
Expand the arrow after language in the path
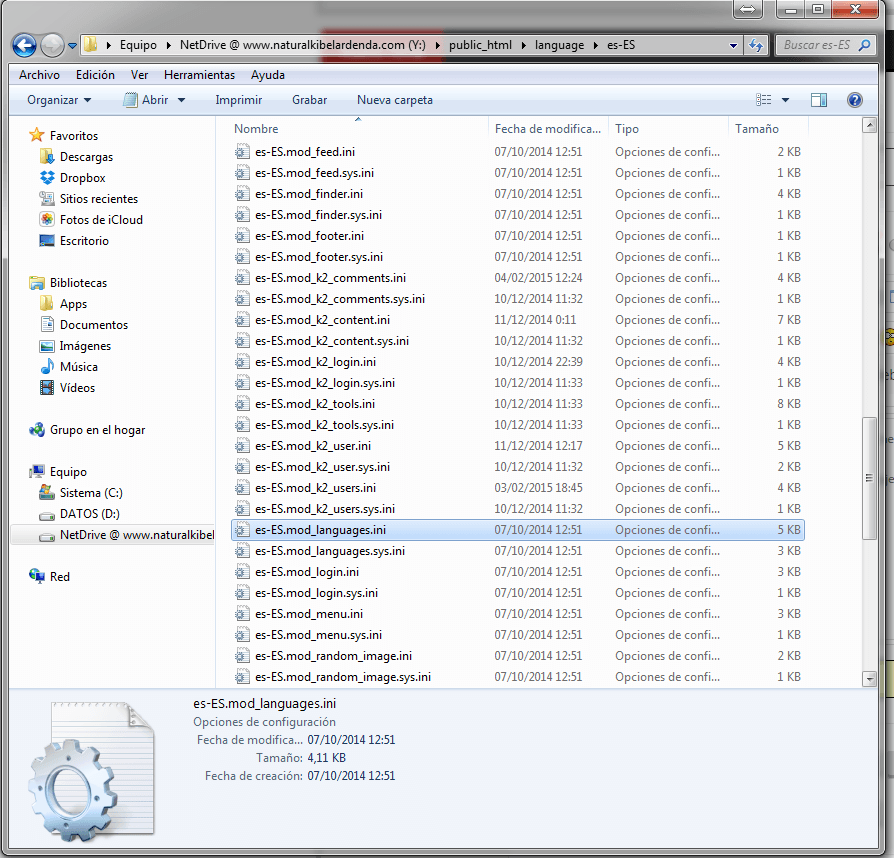point(596,45)
